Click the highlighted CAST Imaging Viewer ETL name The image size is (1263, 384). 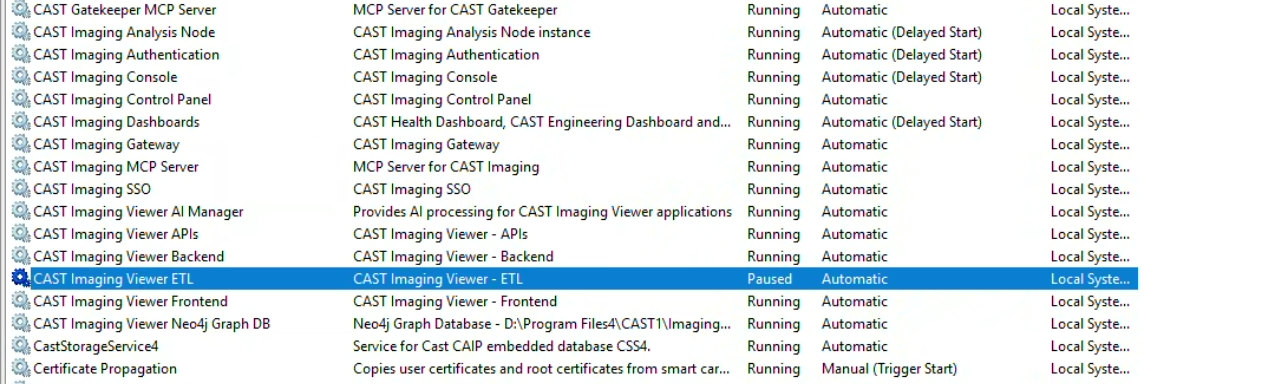[113, 279]
